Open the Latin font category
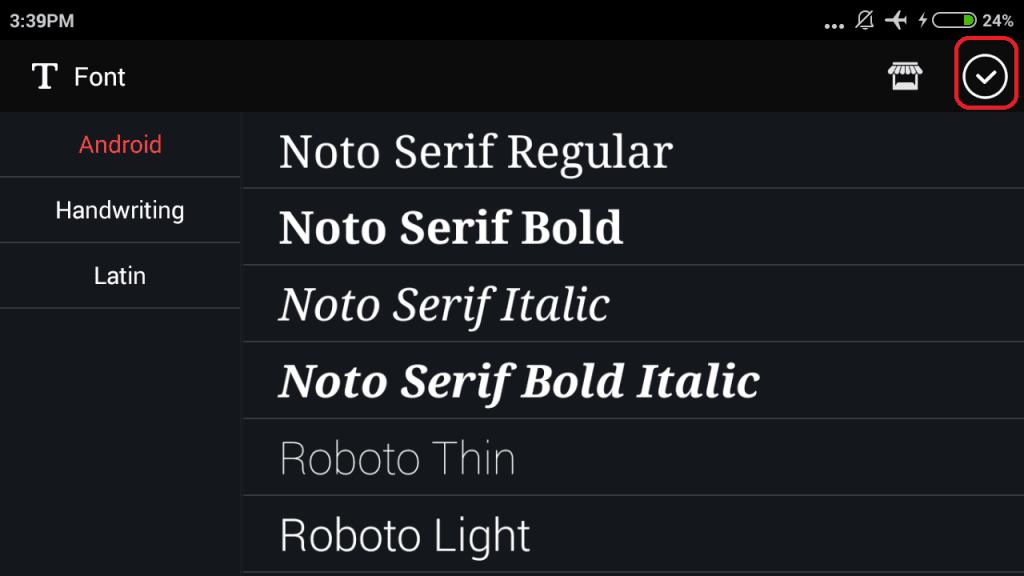1024x576 pixels. (120, 276)
